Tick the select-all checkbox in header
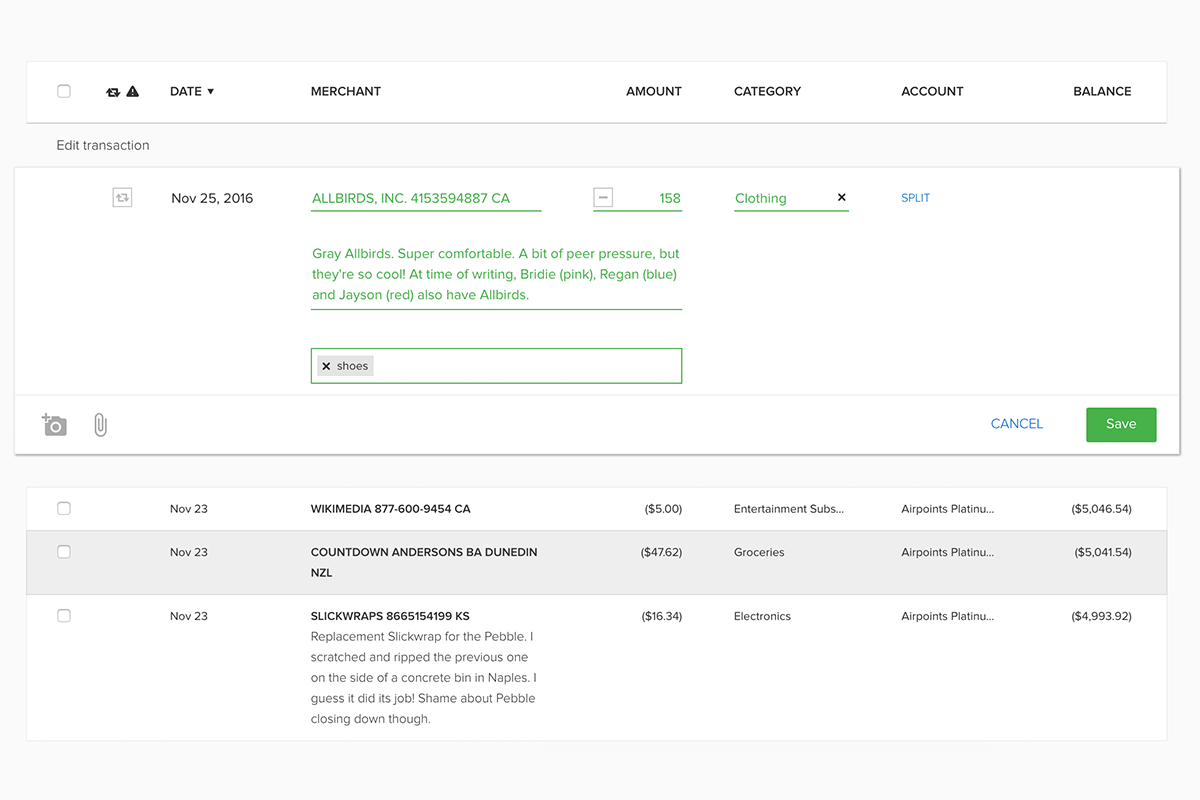 click(x=64, y=91)
